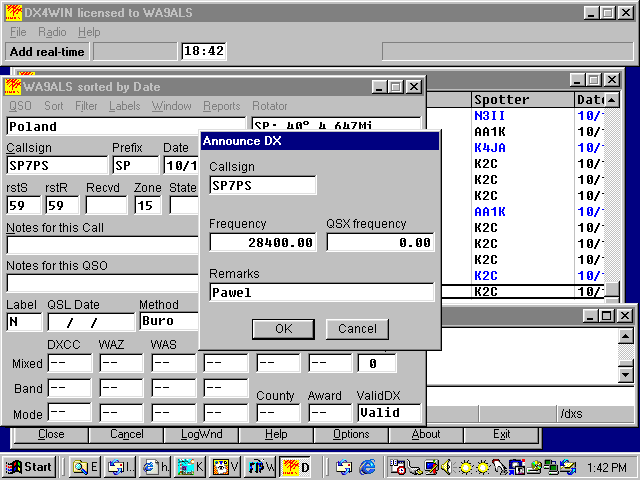The height and width of the screenshot is (480, 640).
Task: Click the tray clock showing 1:42 PM
Action: (x=606, y=467)
